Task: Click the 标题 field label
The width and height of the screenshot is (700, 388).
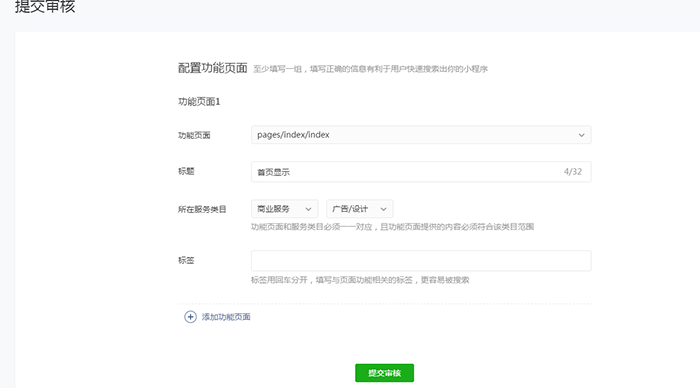Action: (186, 171)
